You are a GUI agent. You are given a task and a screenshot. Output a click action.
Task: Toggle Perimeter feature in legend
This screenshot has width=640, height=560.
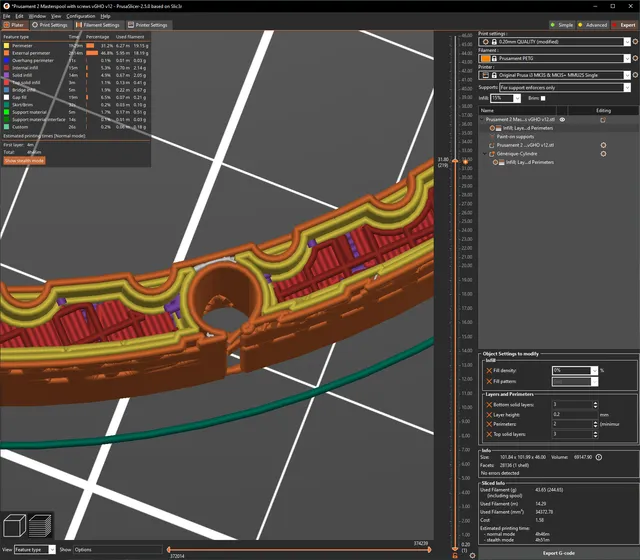(x=22, y=46)
